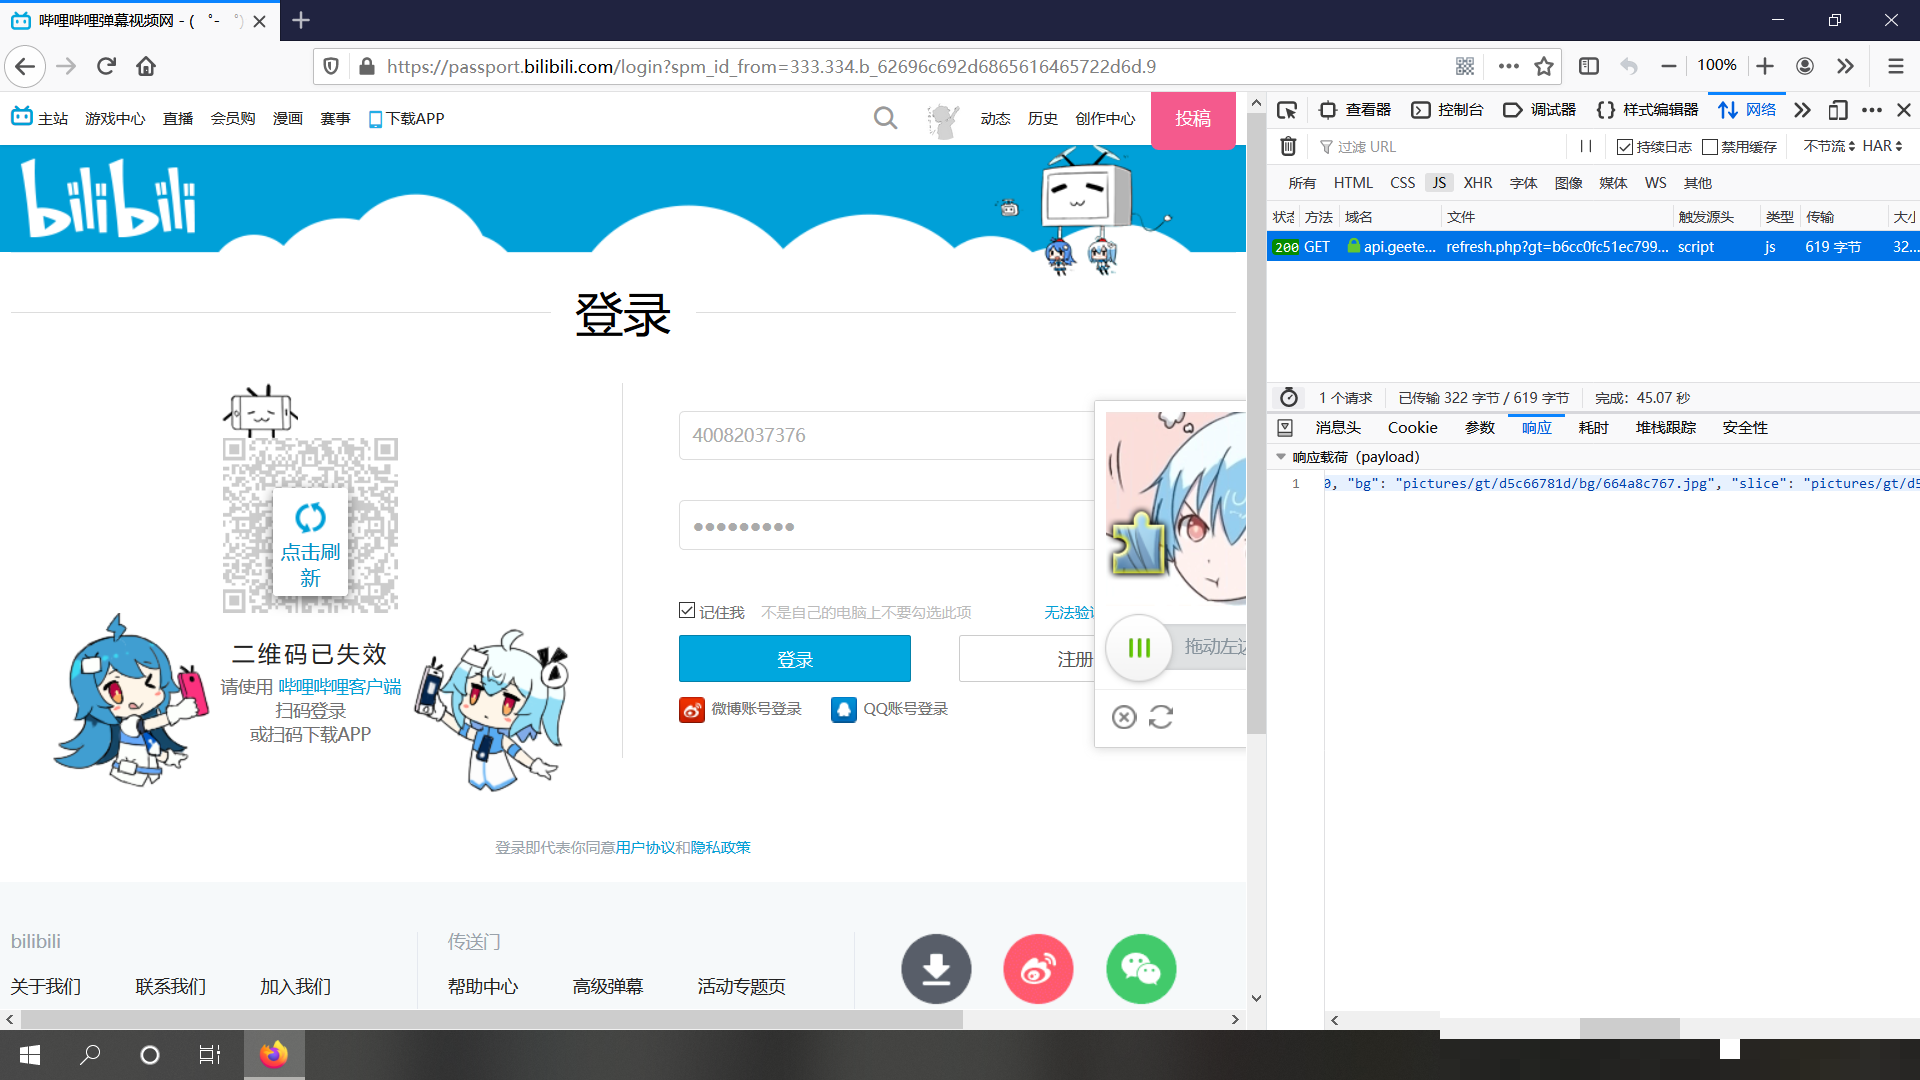Screen dimensions: 1920x1080
Task: Click the username input field
Action: (x=886, y=435)
